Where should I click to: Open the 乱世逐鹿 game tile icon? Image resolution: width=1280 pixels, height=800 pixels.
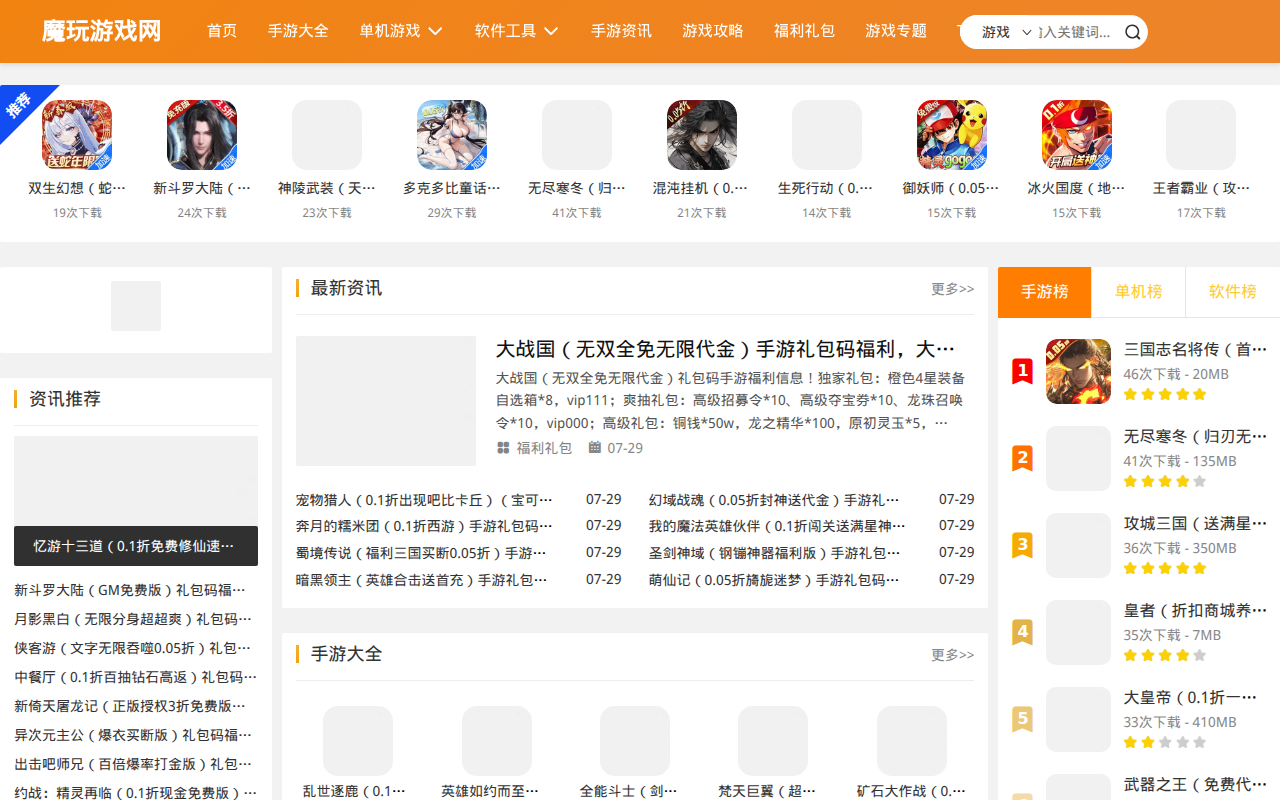(x=358, y=741)
